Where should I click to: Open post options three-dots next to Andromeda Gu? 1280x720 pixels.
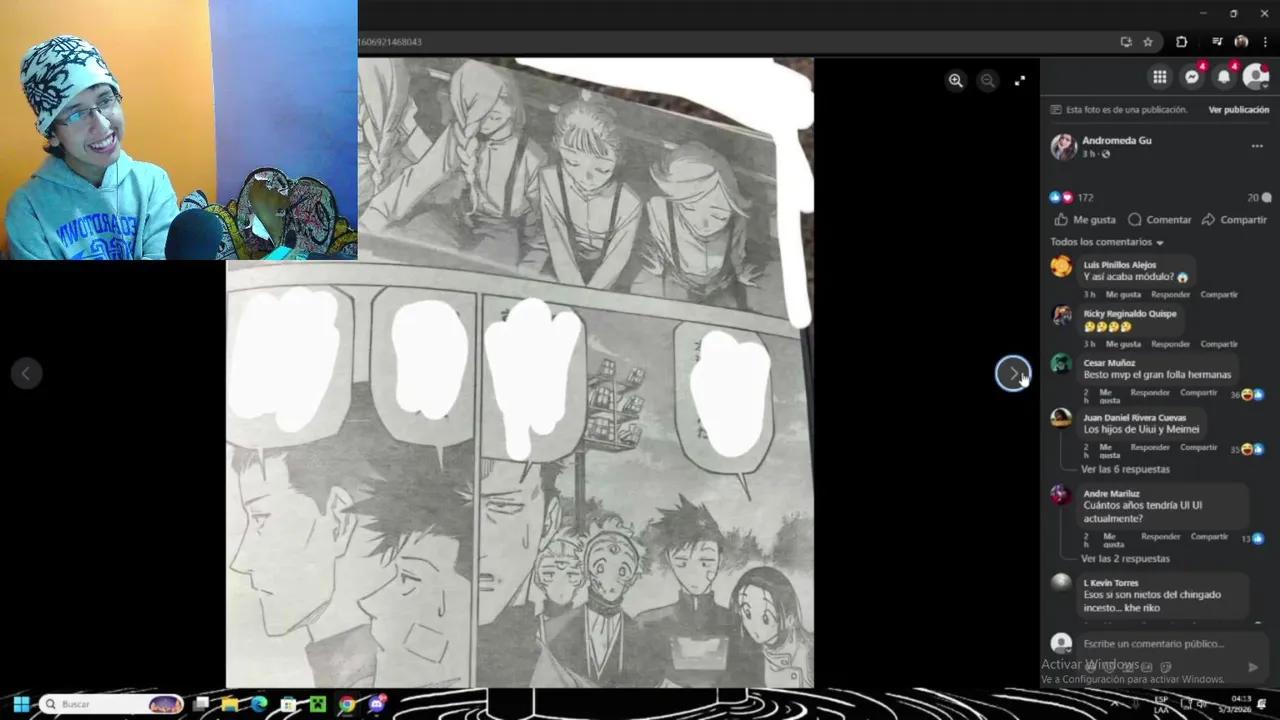(1257, 146)
